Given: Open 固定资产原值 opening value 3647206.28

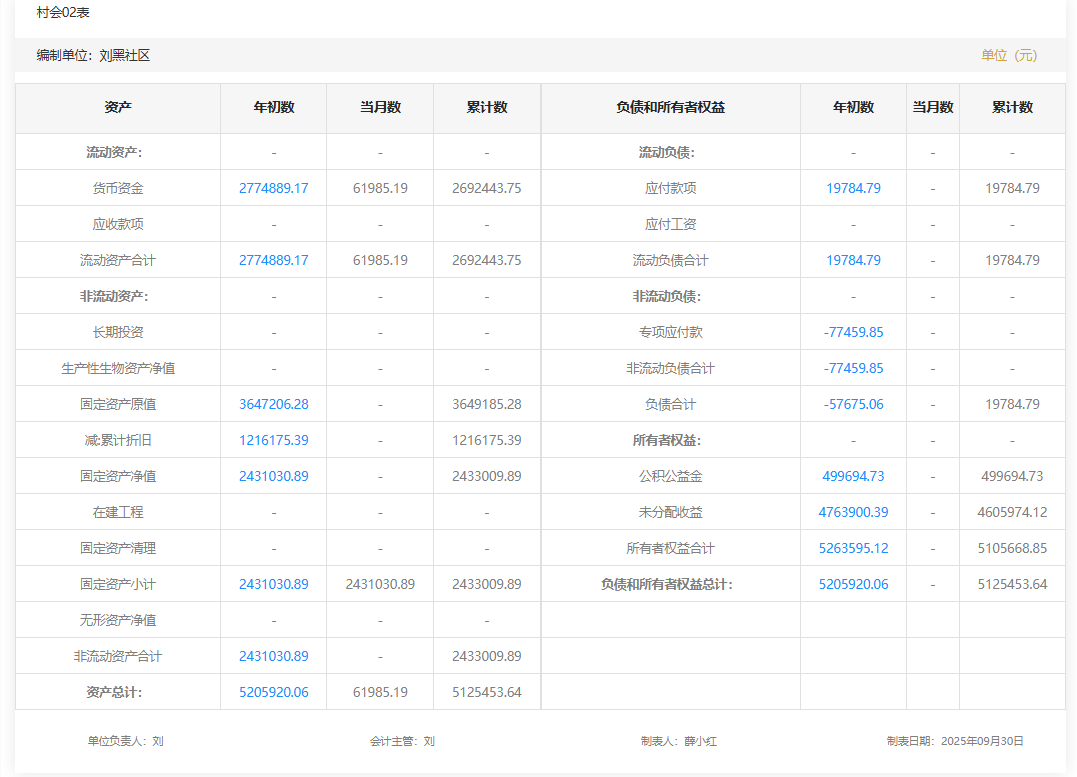Looking at the screenshot, I should pos(273,404).
